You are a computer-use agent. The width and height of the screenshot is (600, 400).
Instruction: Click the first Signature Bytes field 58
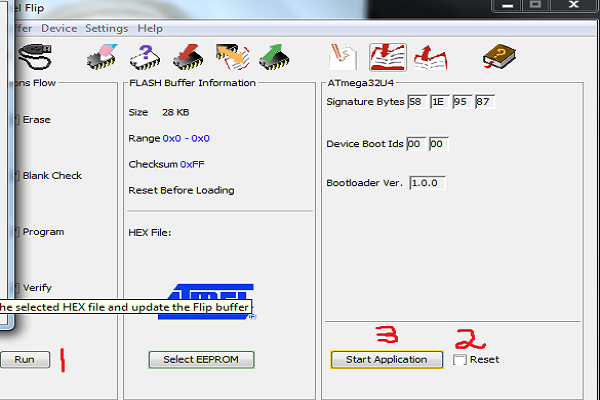pyautogui.click(x=417, y=102)
